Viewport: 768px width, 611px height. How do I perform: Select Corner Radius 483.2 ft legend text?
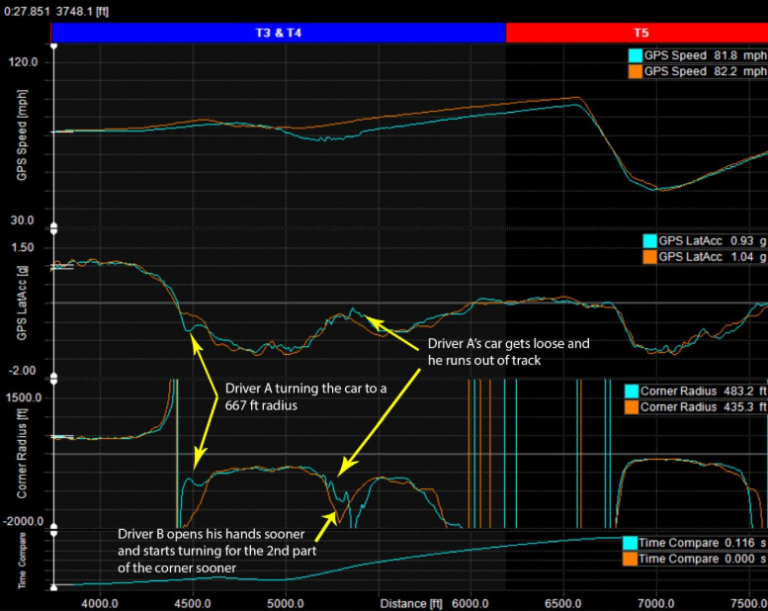click(x=703, y=391)
